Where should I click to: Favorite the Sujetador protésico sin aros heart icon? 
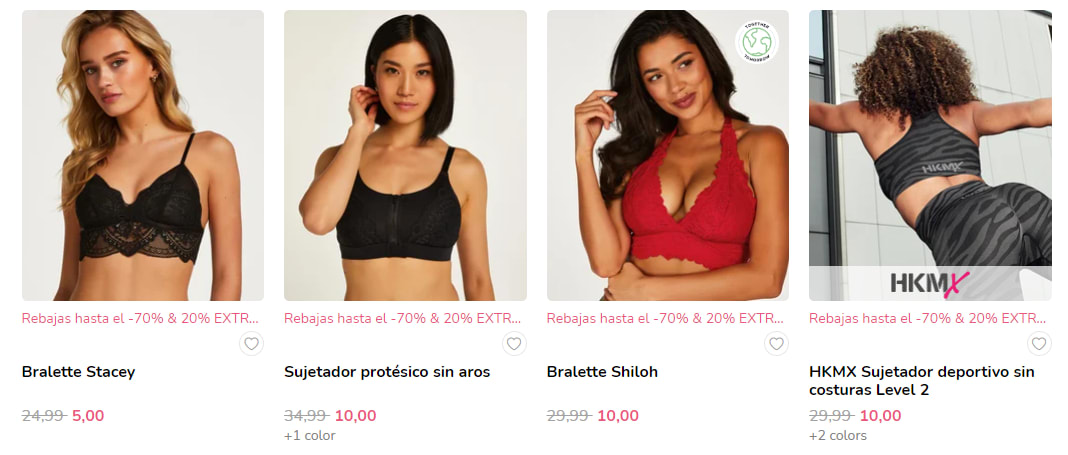point(514,343)
